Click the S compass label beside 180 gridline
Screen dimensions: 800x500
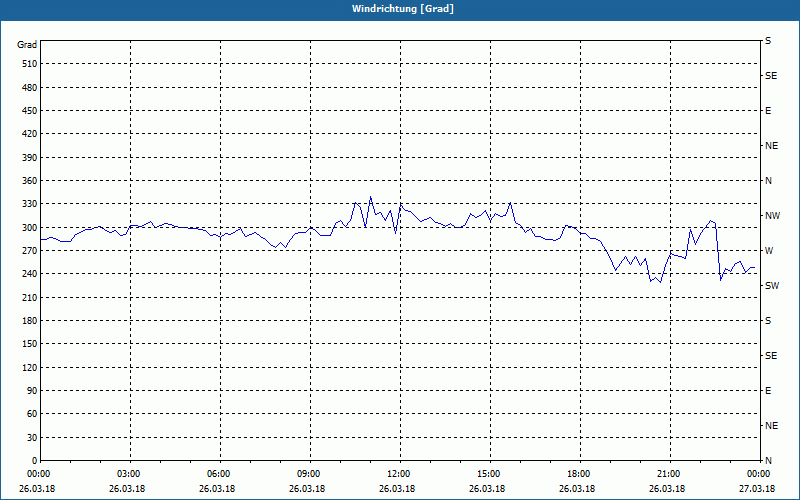coord(768,321)
